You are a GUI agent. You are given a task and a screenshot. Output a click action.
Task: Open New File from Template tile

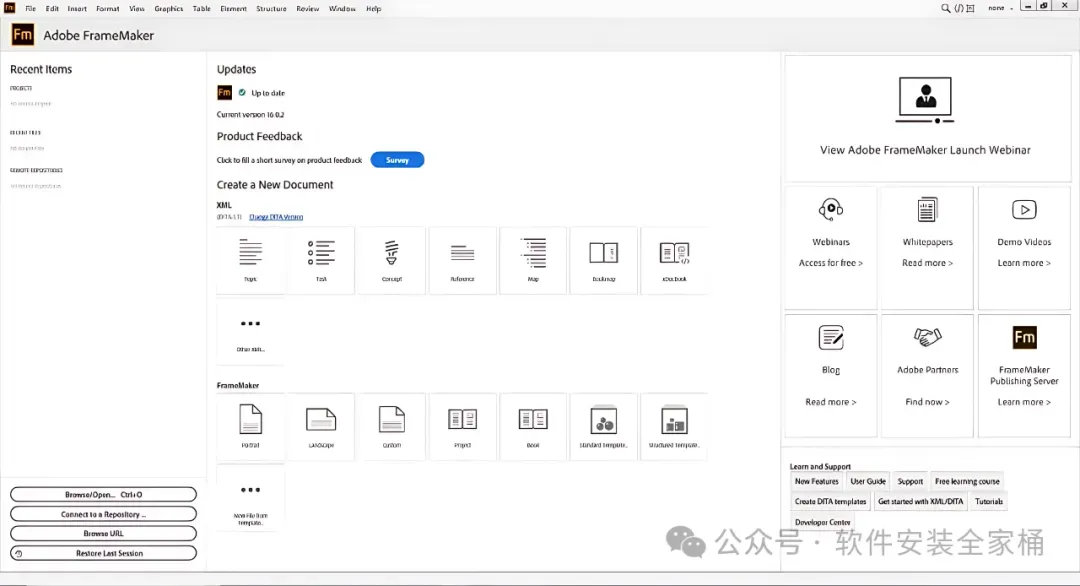click(250, 498)
